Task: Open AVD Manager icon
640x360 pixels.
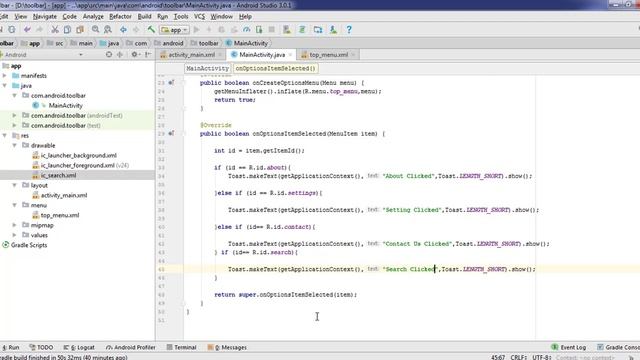Action: [x=287, y=29]
